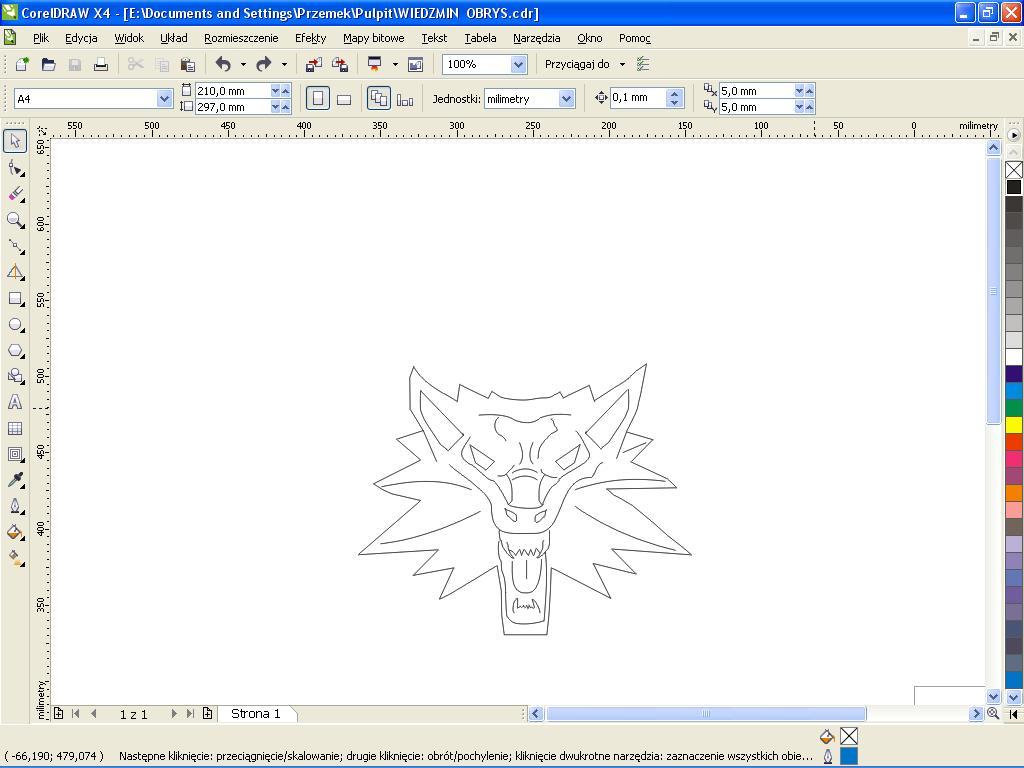This screenshot has height=768, width=1024.
Task: Open the paper size A4 dropdown
Action: click(164, 99)
